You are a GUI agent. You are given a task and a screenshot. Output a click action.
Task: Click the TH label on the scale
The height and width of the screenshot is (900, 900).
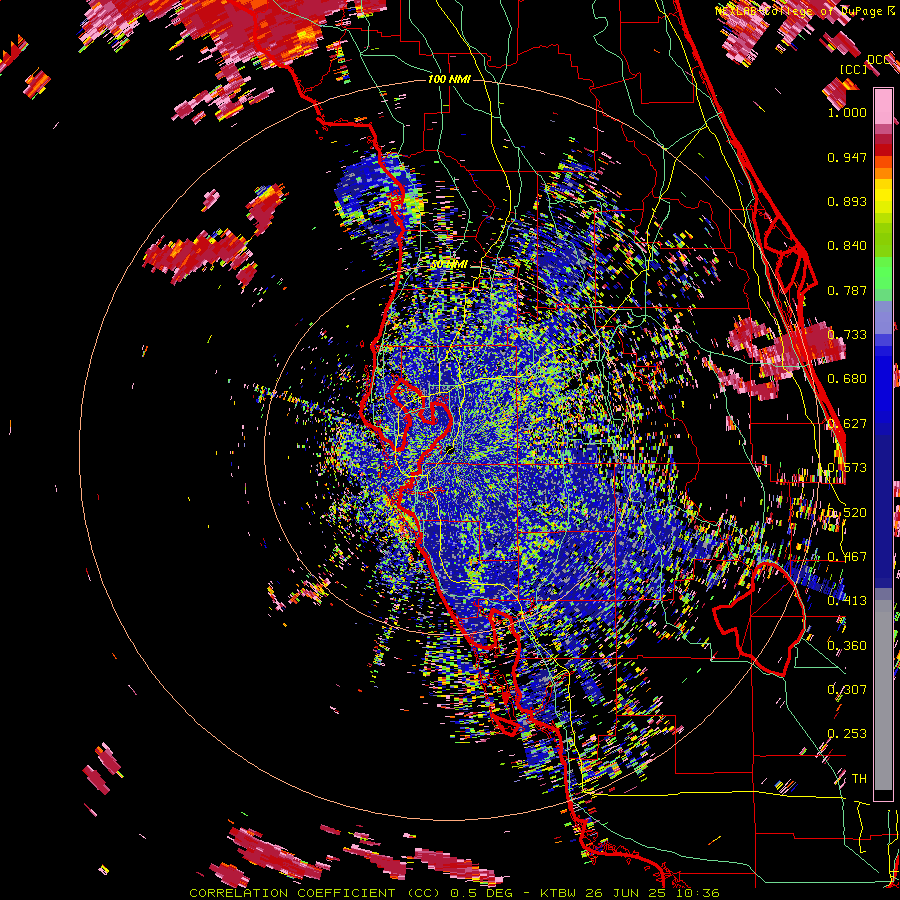859,778
